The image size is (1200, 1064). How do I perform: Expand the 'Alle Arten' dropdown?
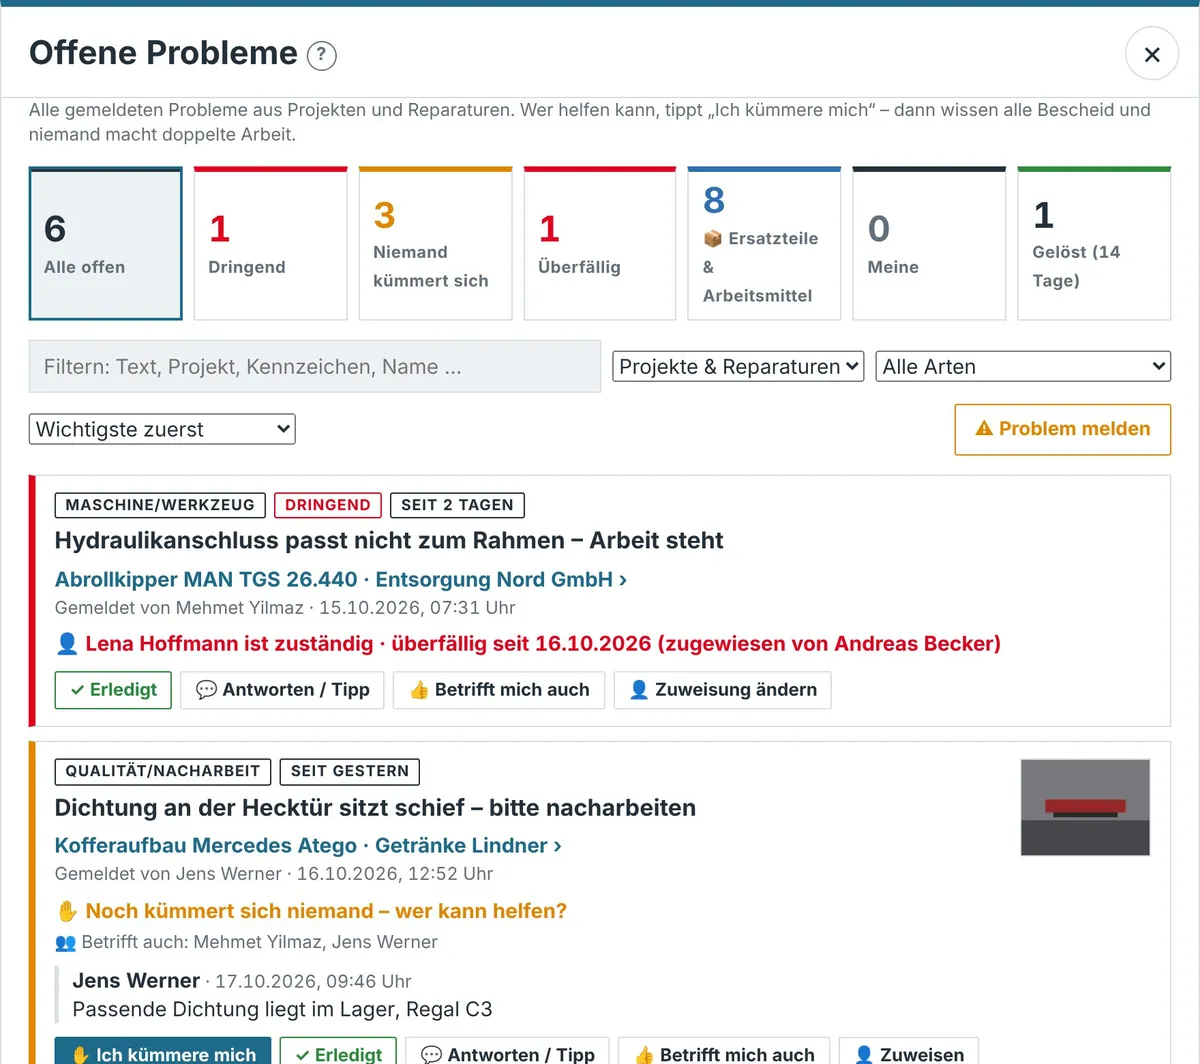click(1023, 366)
